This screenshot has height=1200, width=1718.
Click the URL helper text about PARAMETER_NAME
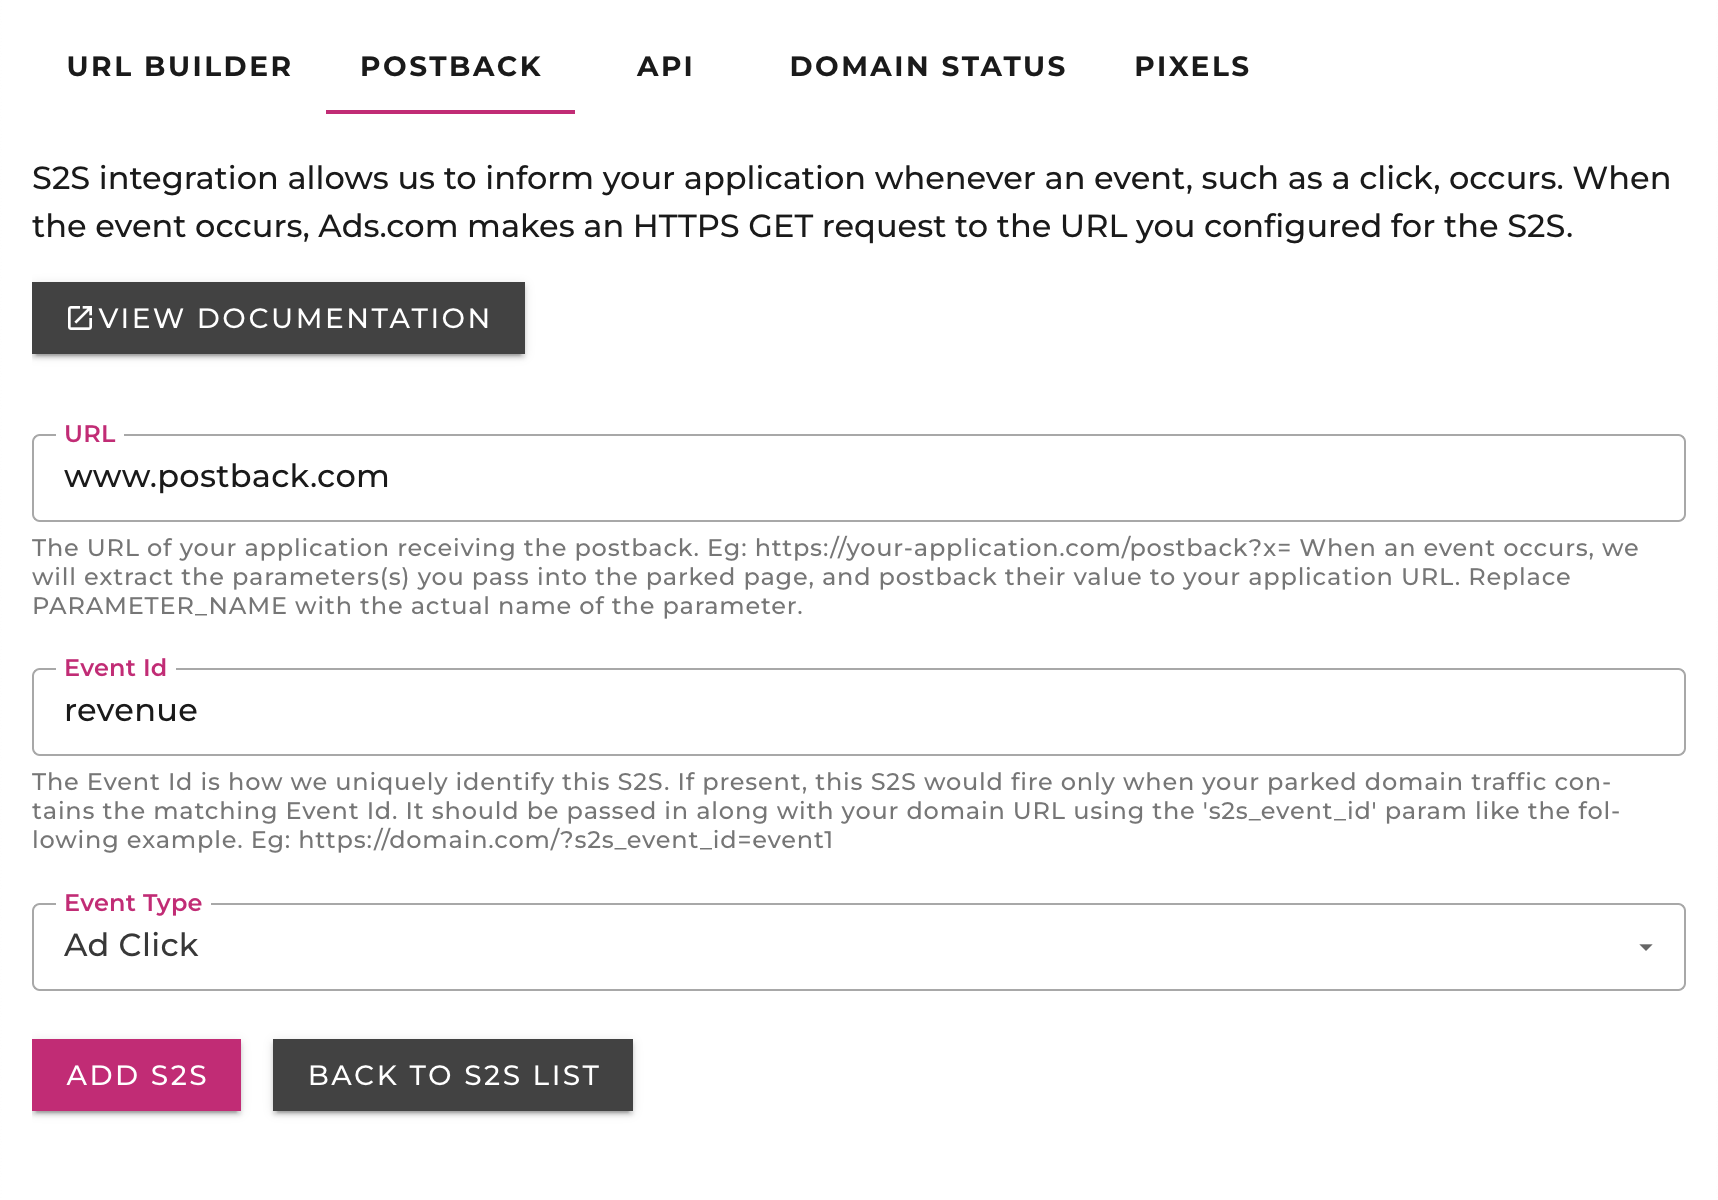tap(417, 606)
